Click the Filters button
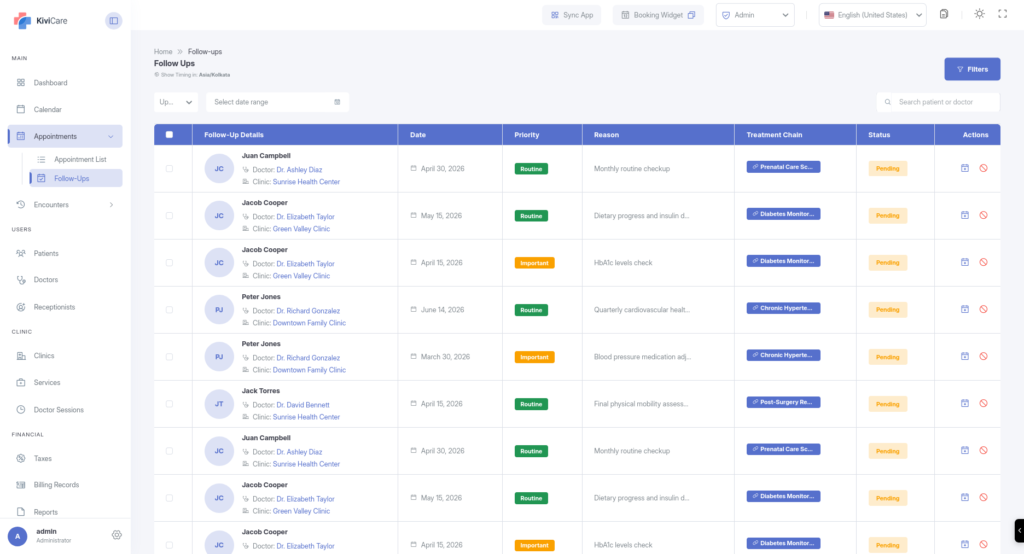The image size is (1024, 554). coord(972,69)
